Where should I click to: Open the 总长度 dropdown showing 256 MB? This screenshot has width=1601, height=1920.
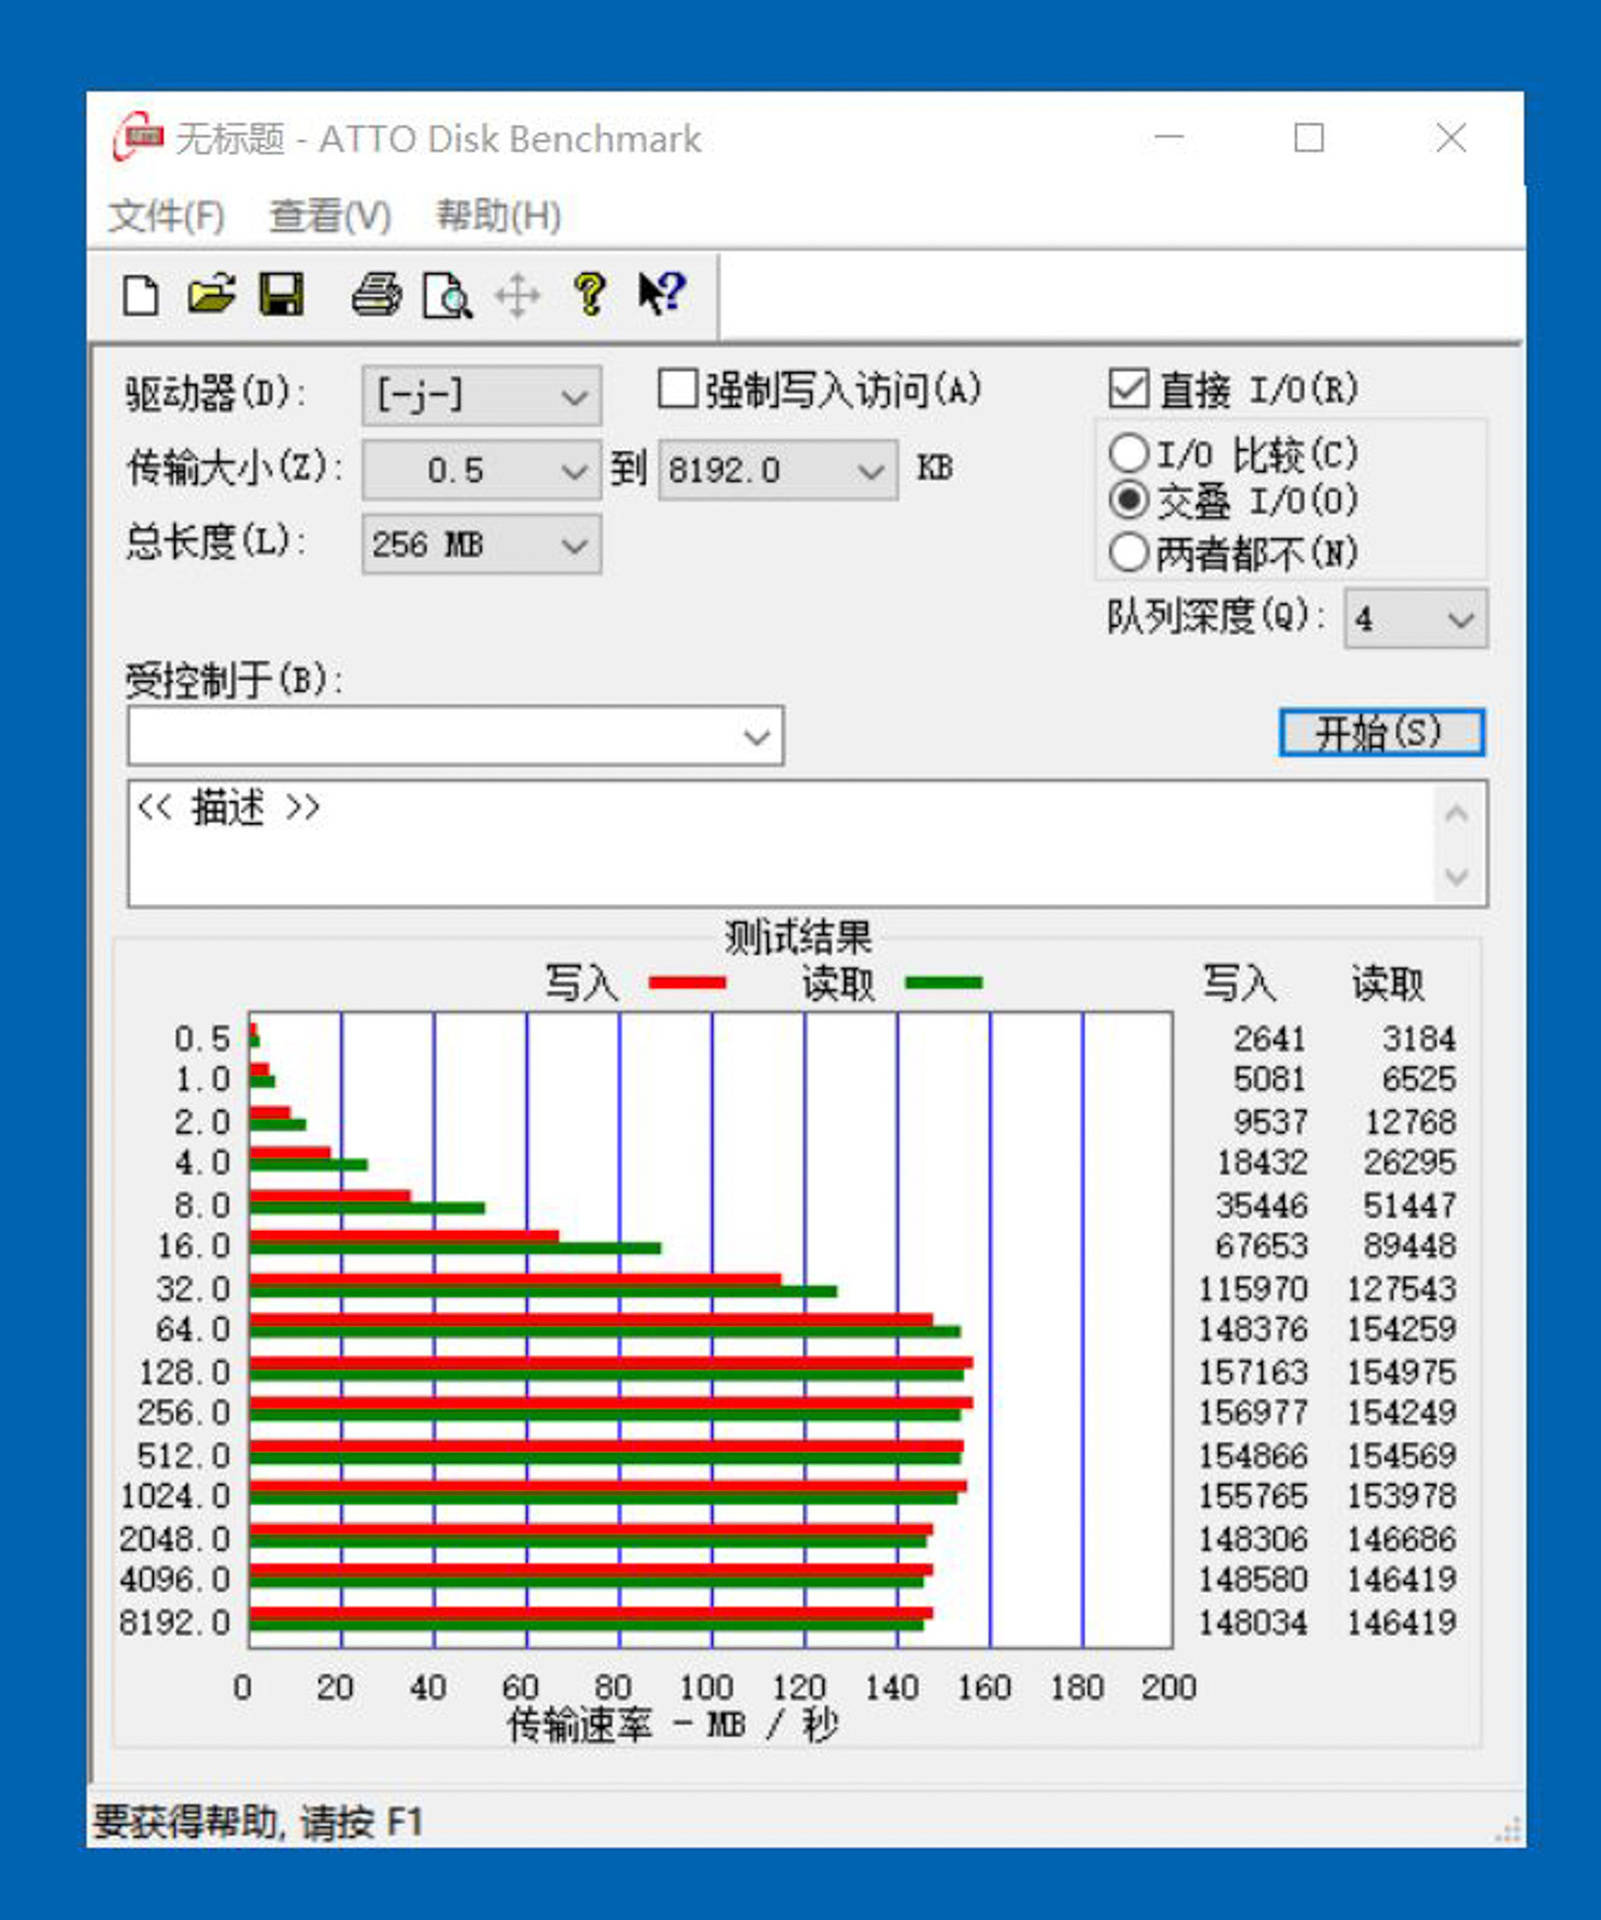click(481, 544)
